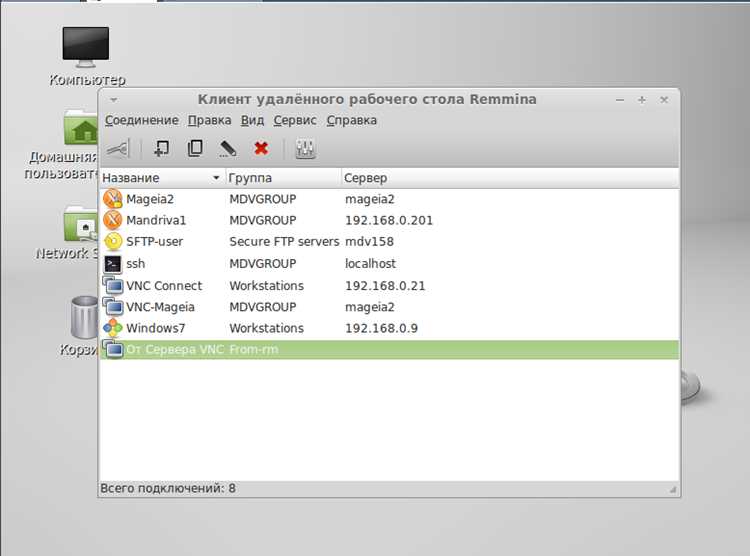Click the Edit pencil toolbar icon
This screenshot has width=750, height=556.
pyautogui.click(x=228, y=148)
